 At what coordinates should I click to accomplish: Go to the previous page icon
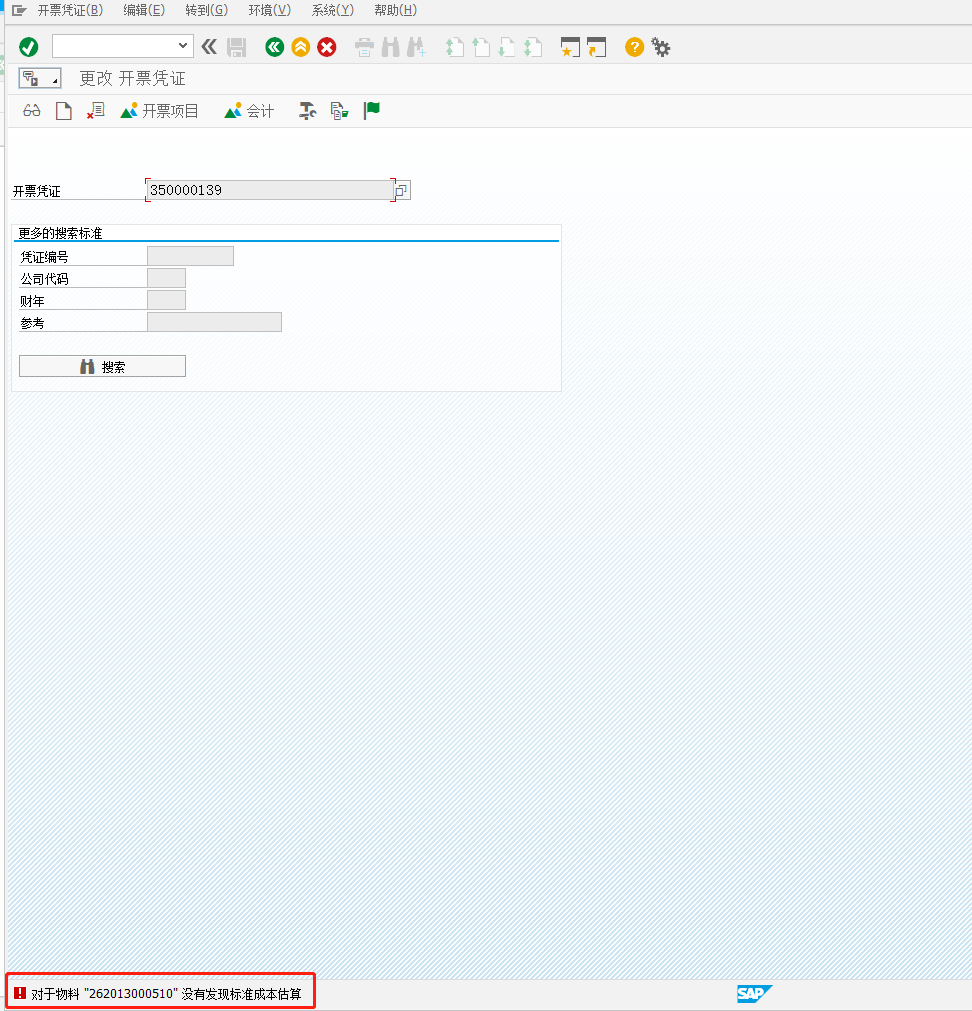pyautogui.click(x=481, y=47)
